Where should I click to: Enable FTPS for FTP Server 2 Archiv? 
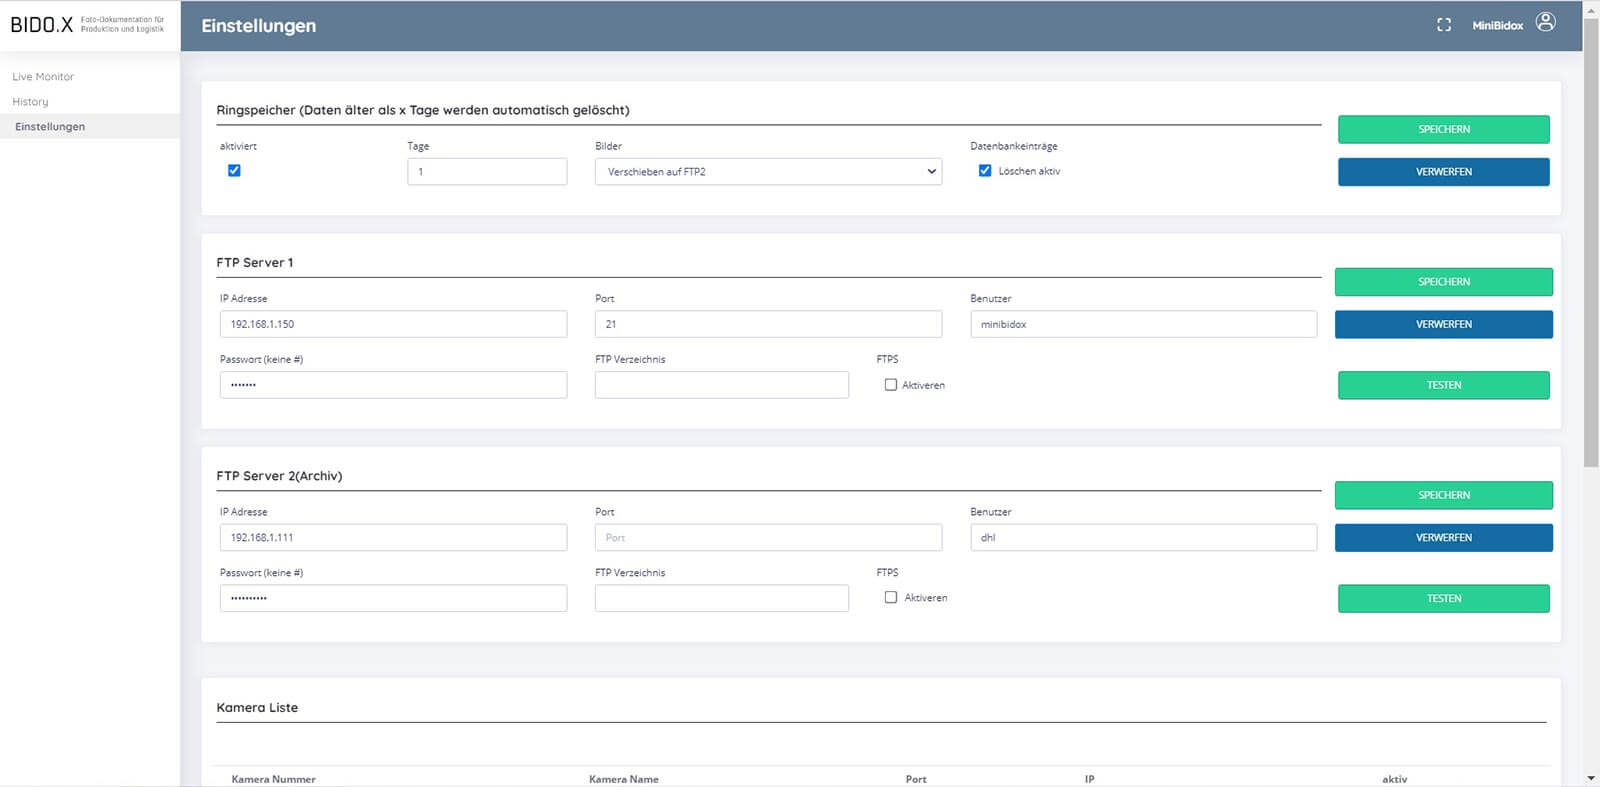pyautogui.click(x=891, y=598)
